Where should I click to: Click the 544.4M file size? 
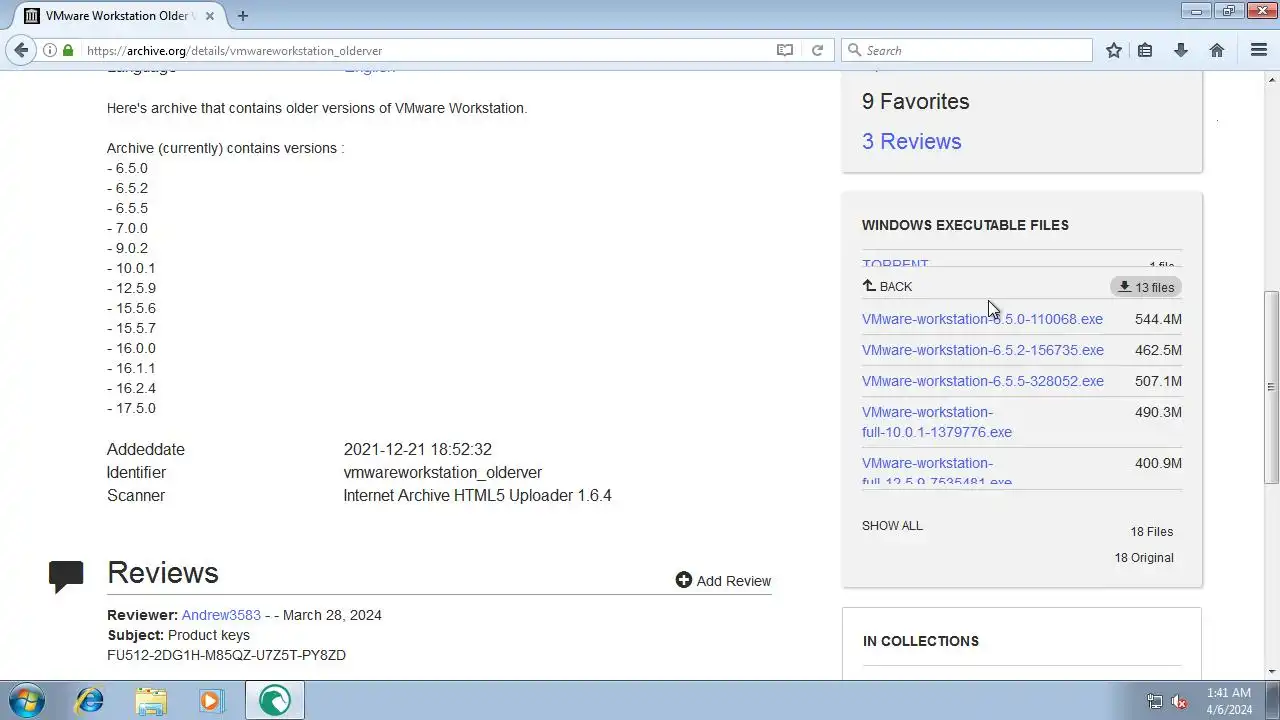[x=1158, y=319]
